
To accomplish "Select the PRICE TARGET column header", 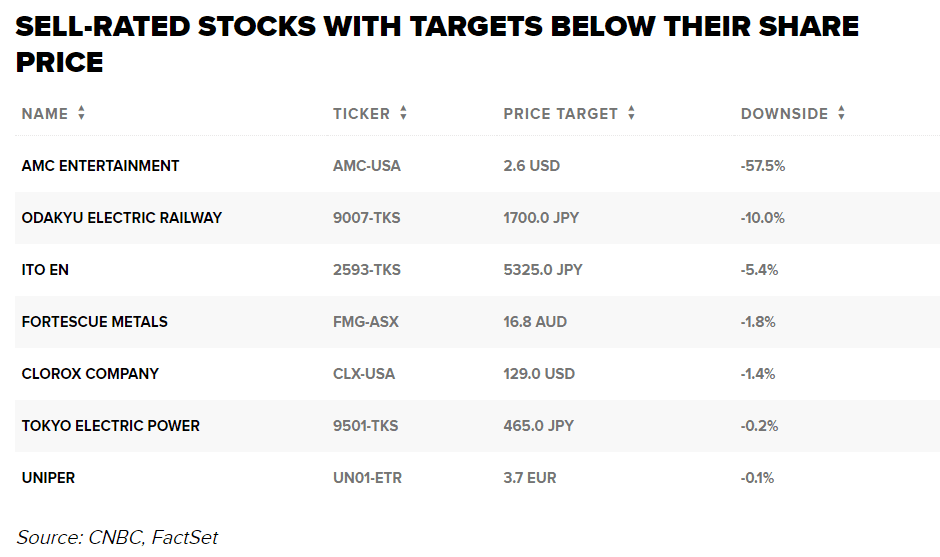I will click(x=560, y=114).
